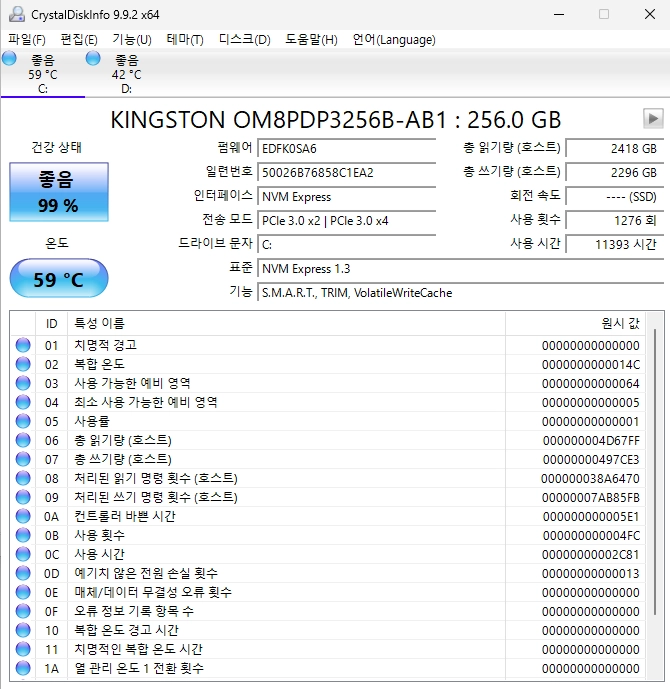Click the blue status orb for drive D:
This screenshot has width=670, height=689.
point(93,58)
